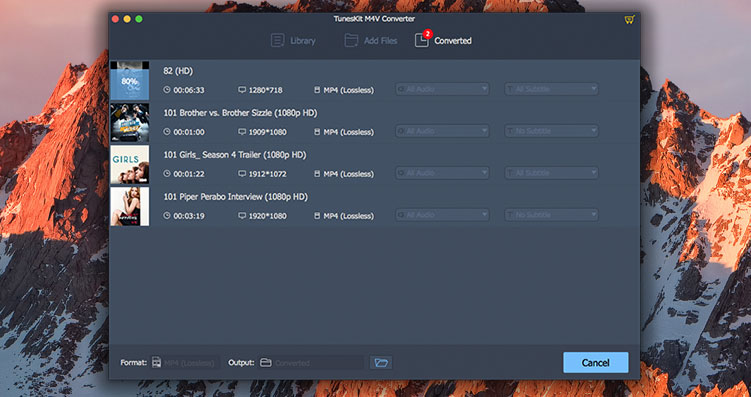Click the red notification badge showing 2
This screenshot has height=397, width=751.
point(428,34)
